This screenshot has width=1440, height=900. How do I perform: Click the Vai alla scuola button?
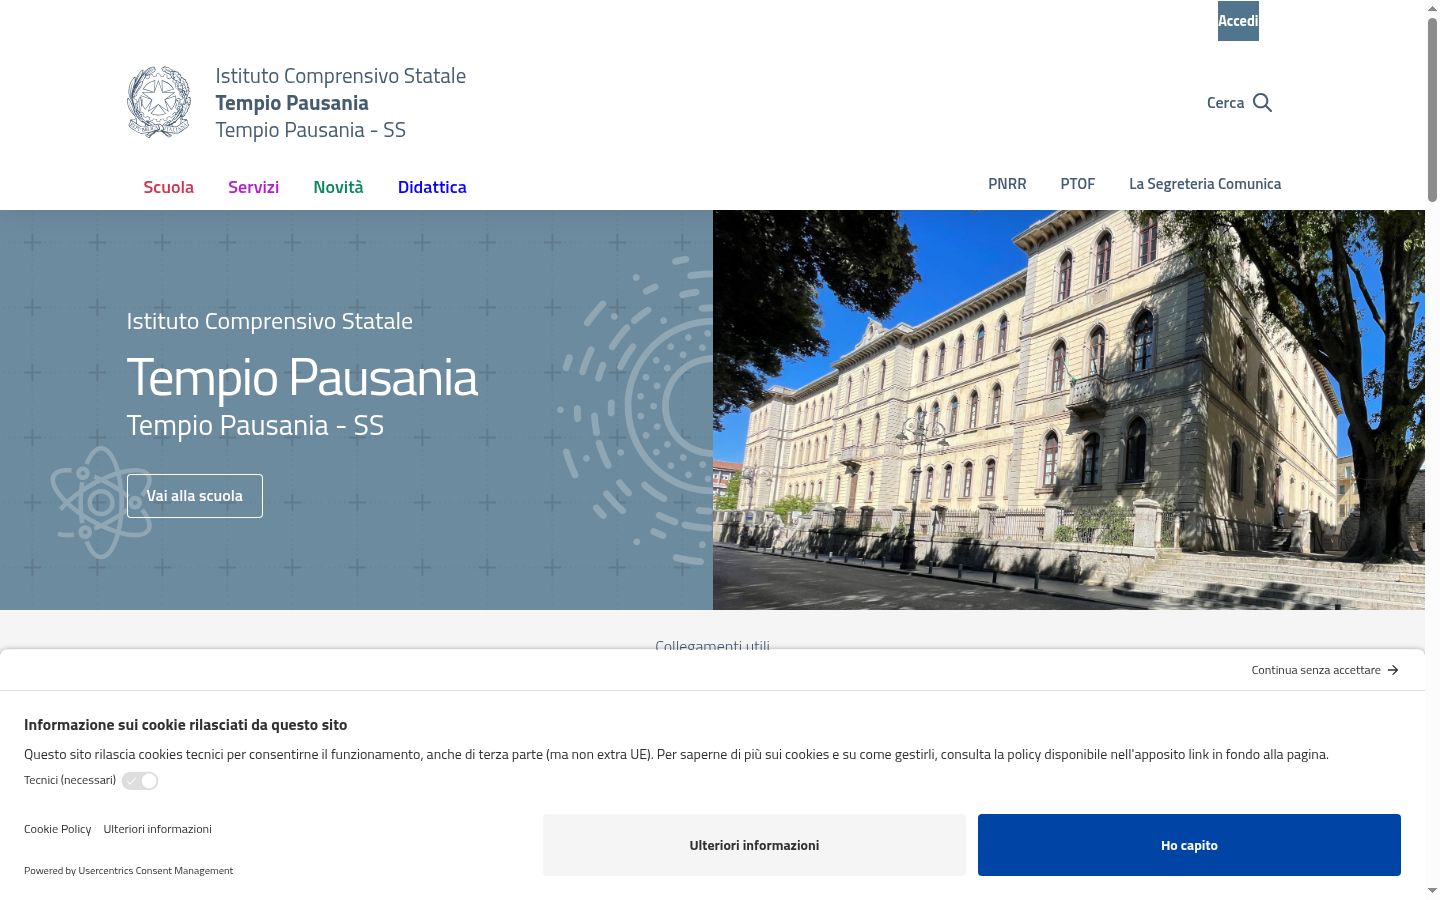[x=195, y=496]
